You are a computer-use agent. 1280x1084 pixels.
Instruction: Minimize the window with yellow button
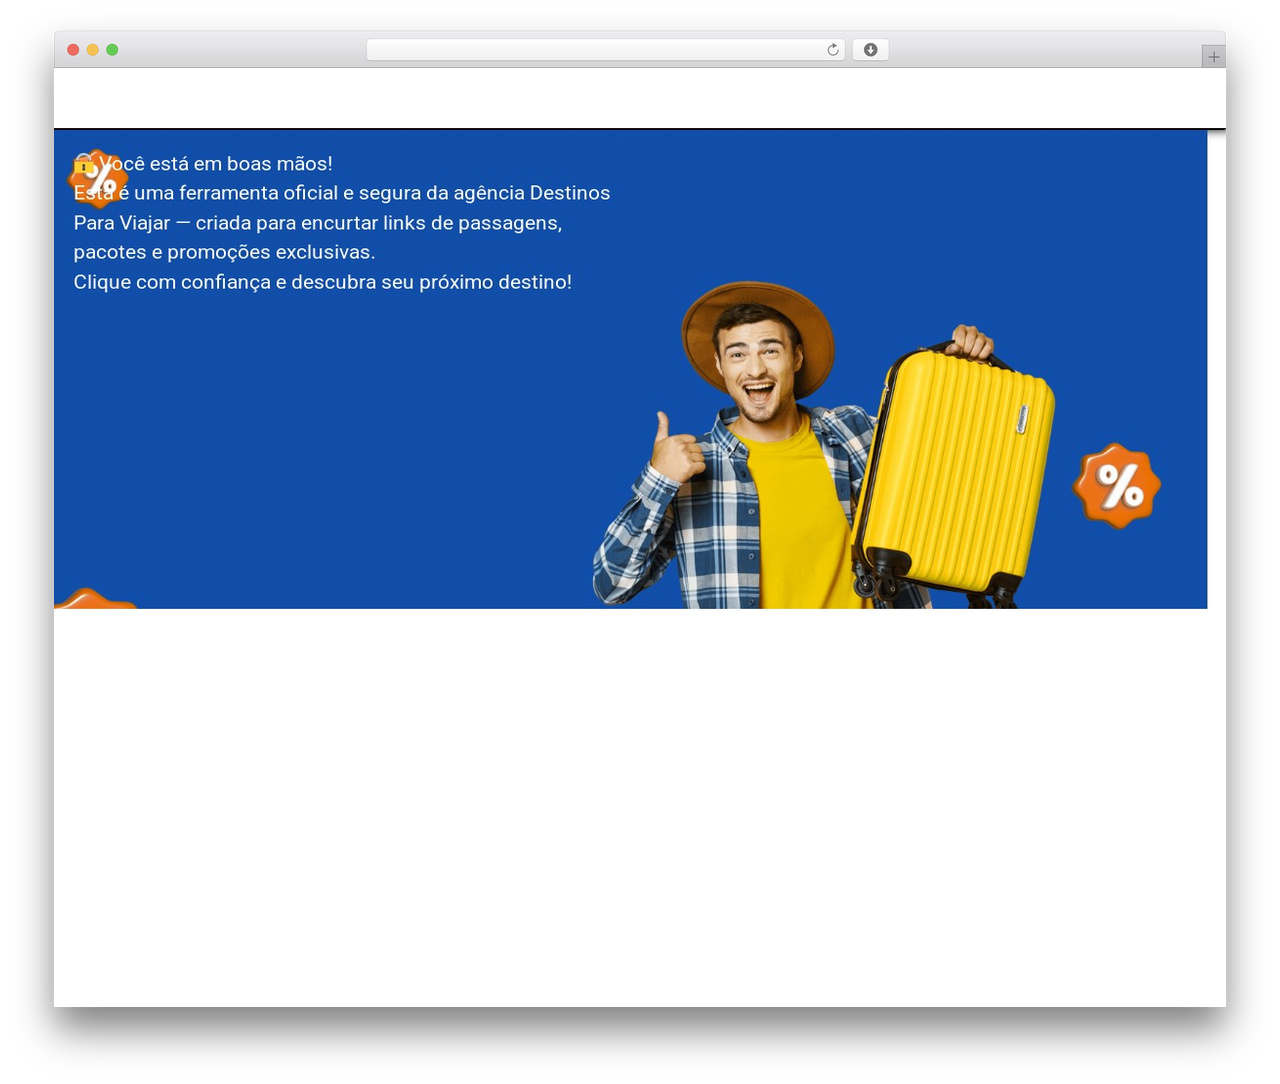point(92,50)
